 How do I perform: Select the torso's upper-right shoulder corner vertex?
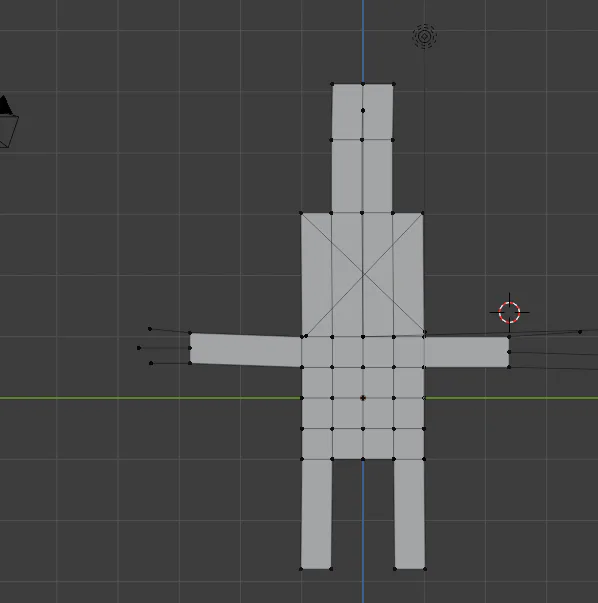(423, 213)
